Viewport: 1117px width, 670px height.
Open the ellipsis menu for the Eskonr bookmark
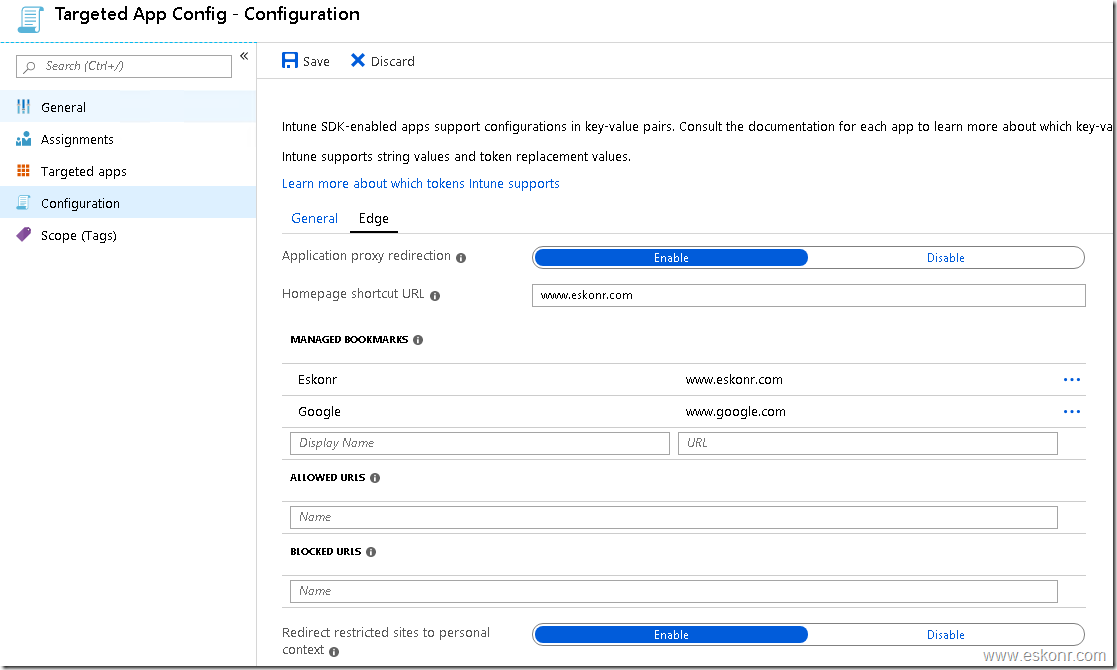point(1071,379)
